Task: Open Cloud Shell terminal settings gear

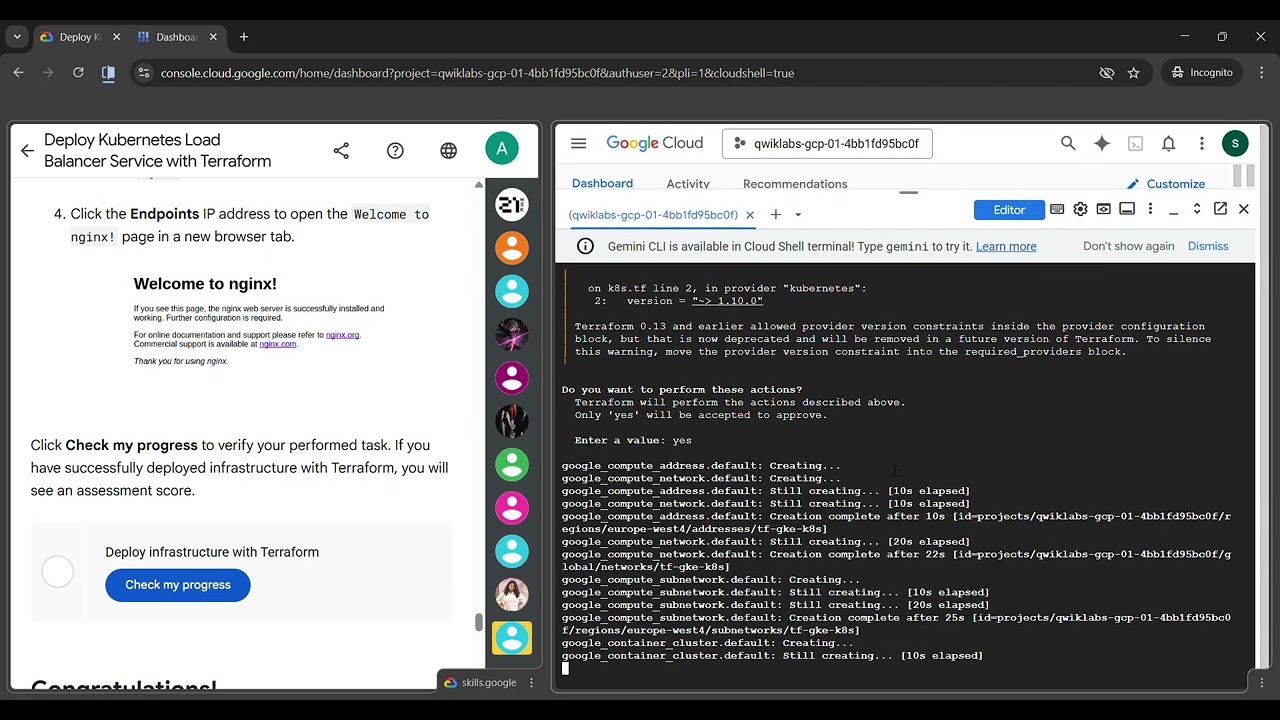Action: pos(1080,209)
